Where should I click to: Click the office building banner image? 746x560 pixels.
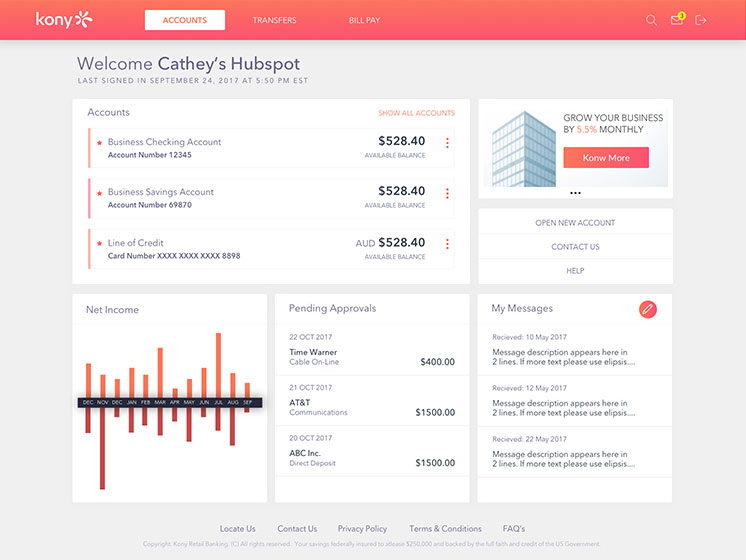pyautogui.click(x=523, y=148)
